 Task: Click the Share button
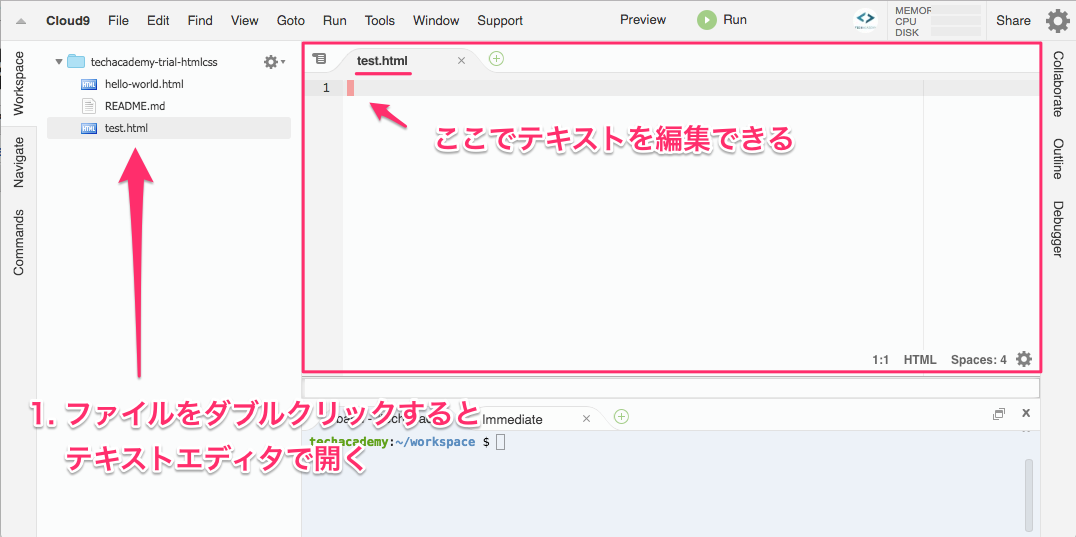point(1013,20)
